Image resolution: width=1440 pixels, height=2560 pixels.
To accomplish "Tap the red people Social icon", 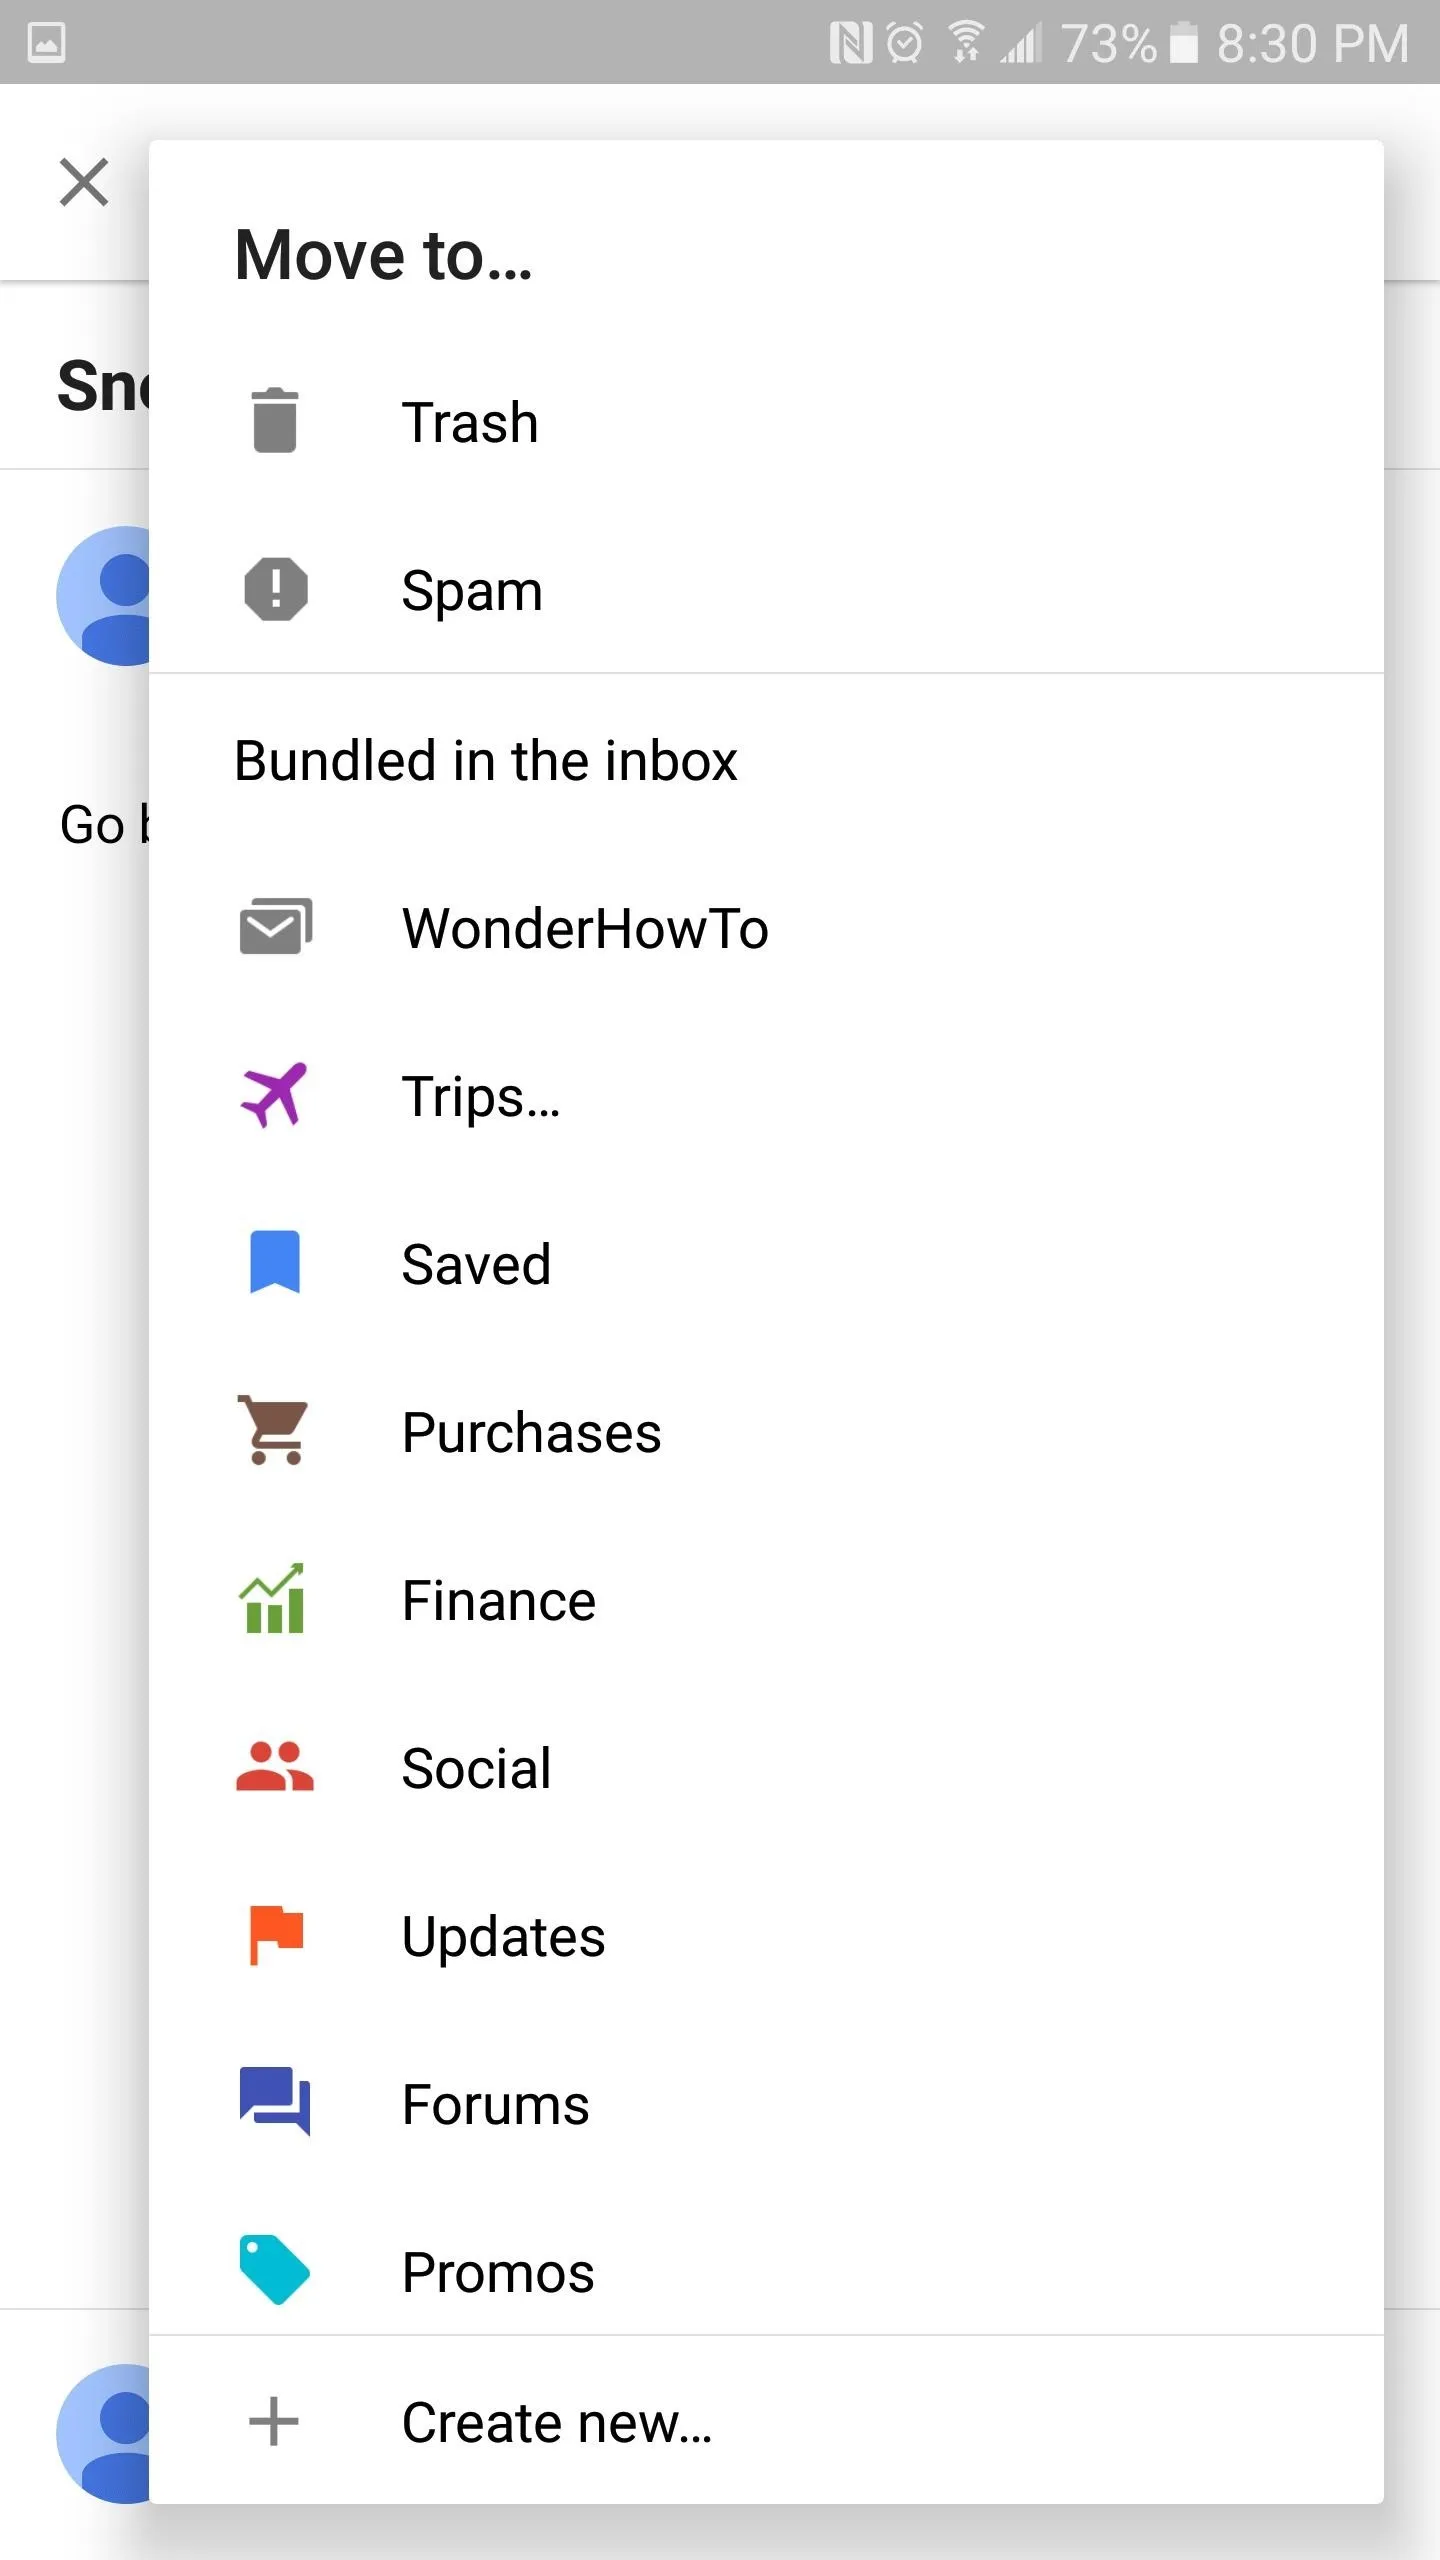I will [x=274, y=1766].
